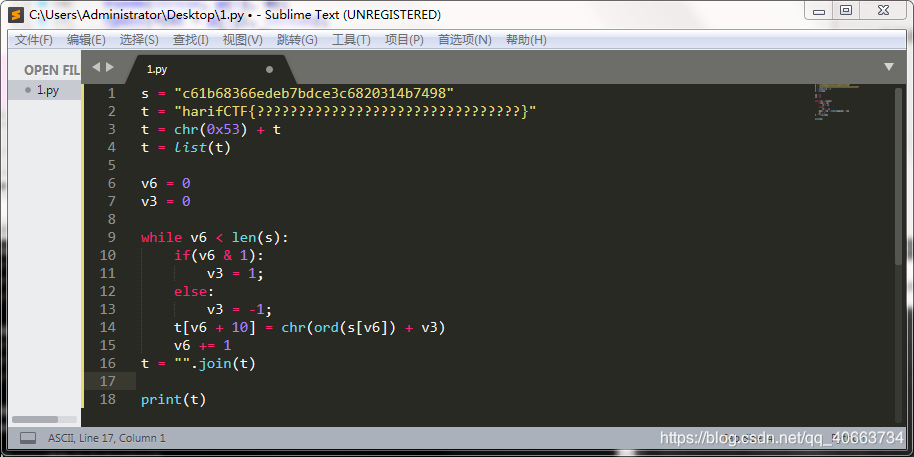Click "".join(t) on line 16
Viewport: 914px width, 457px height.
215,364
